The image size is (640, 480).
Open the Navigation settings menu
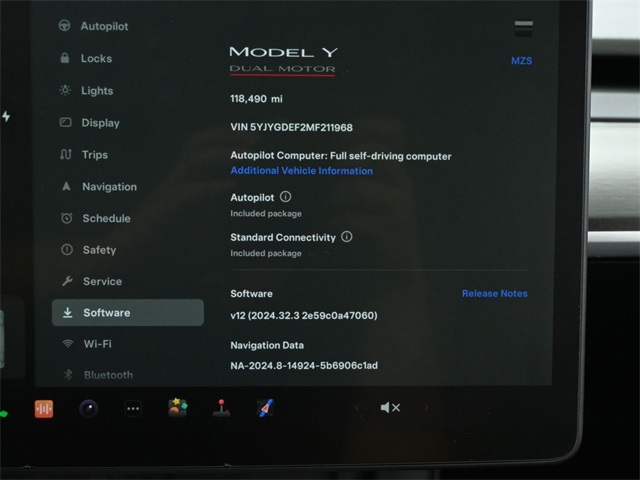point(99,187)
